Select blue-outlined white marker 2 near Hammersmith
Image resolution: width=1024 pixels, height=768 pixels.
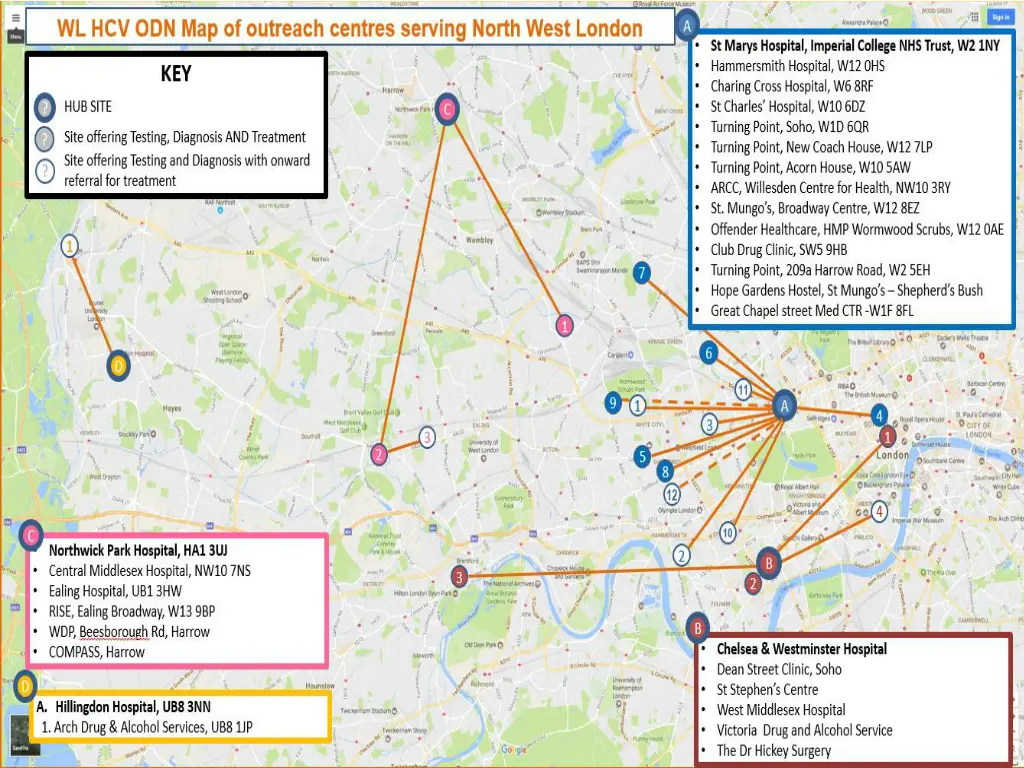point(682,556)
